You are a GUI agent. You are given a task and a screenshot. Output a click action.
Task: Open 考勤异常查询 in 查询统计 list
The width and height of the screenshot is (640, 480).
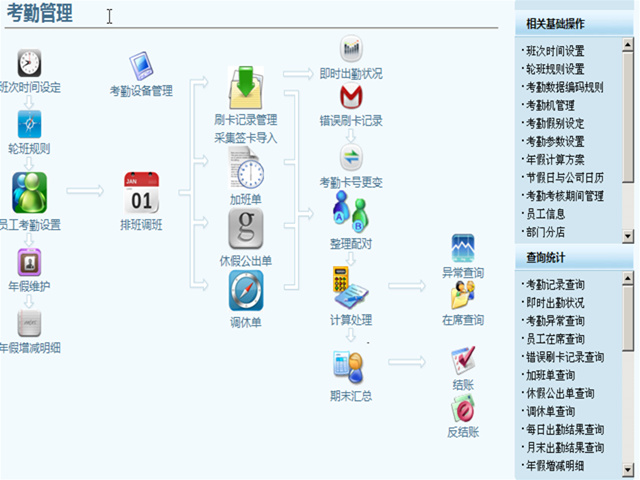point(555,321)
